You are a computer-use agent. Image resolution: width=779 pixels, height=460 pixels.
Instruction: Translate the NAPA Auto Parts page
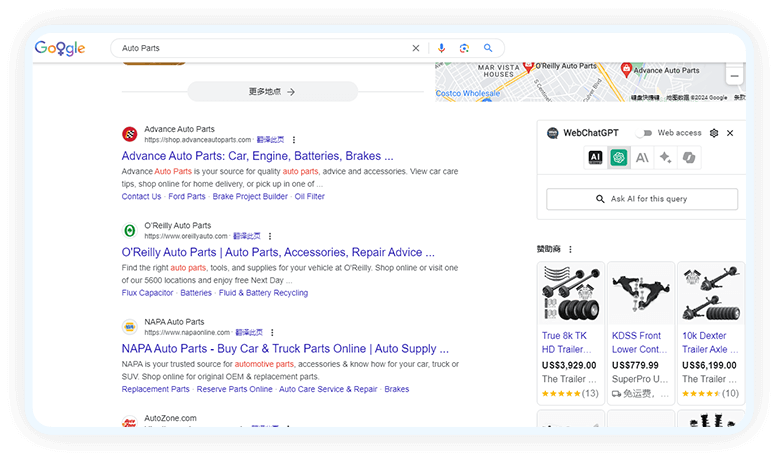point(249,332)
